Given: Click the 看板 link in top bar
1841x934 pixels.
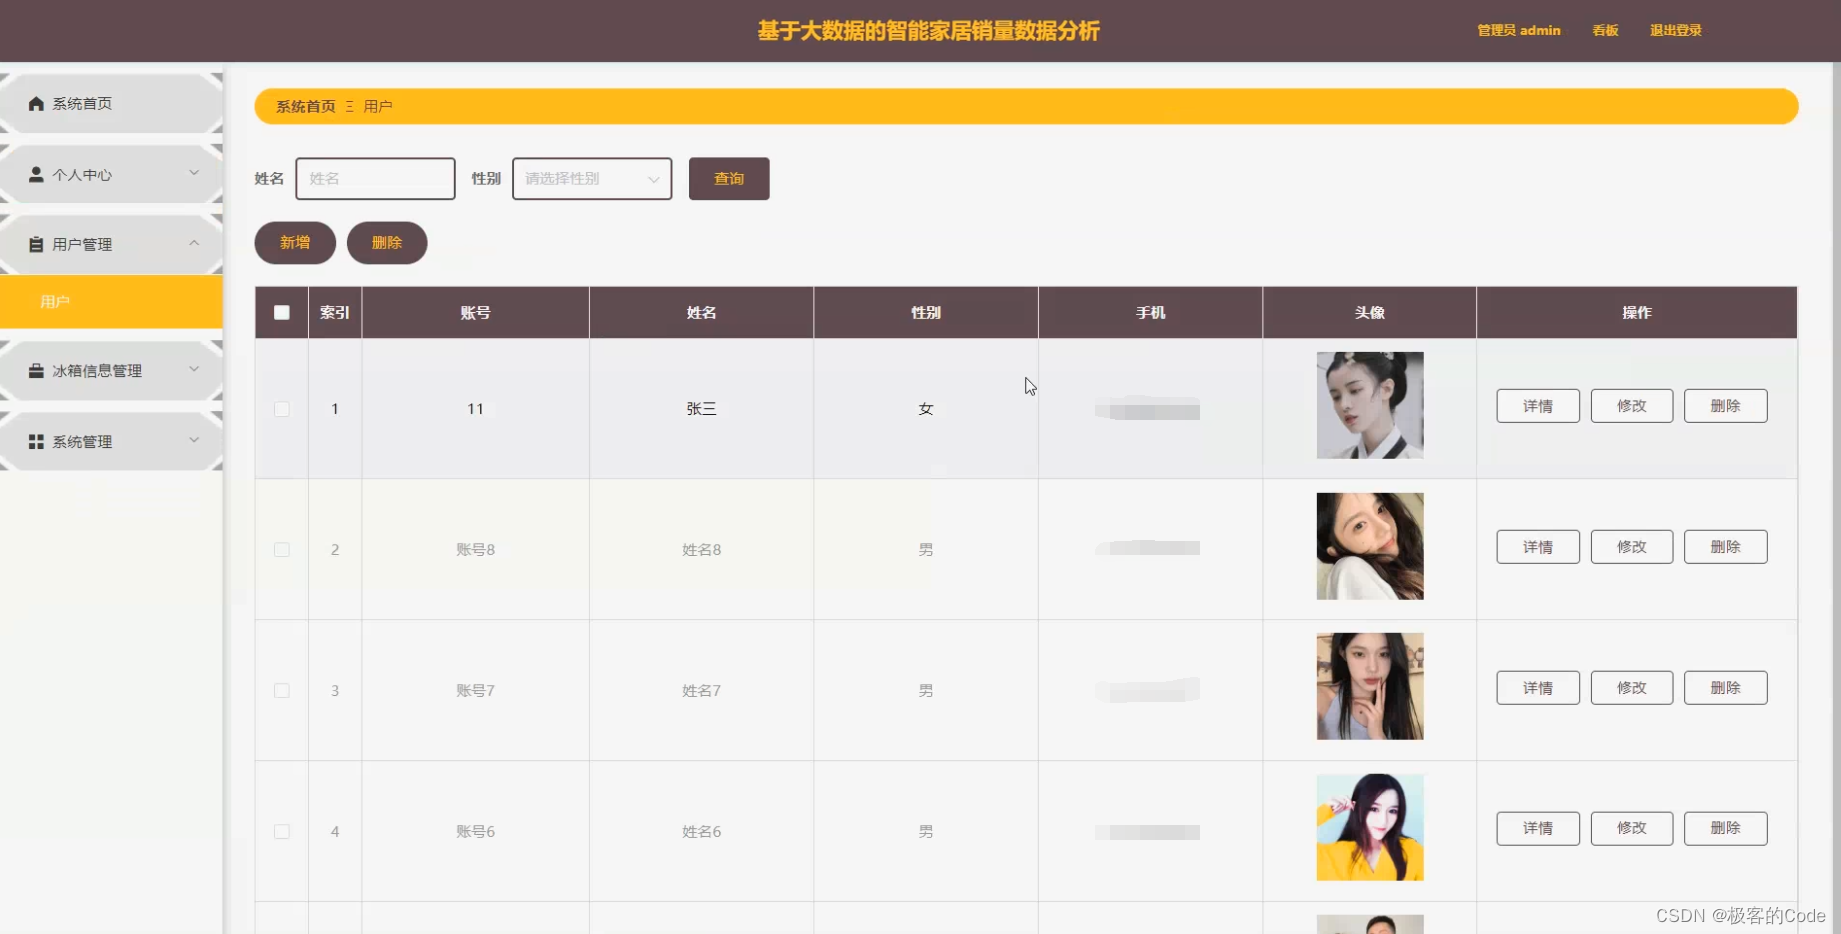Looking at the screenshot, I should pos(1605,31).
